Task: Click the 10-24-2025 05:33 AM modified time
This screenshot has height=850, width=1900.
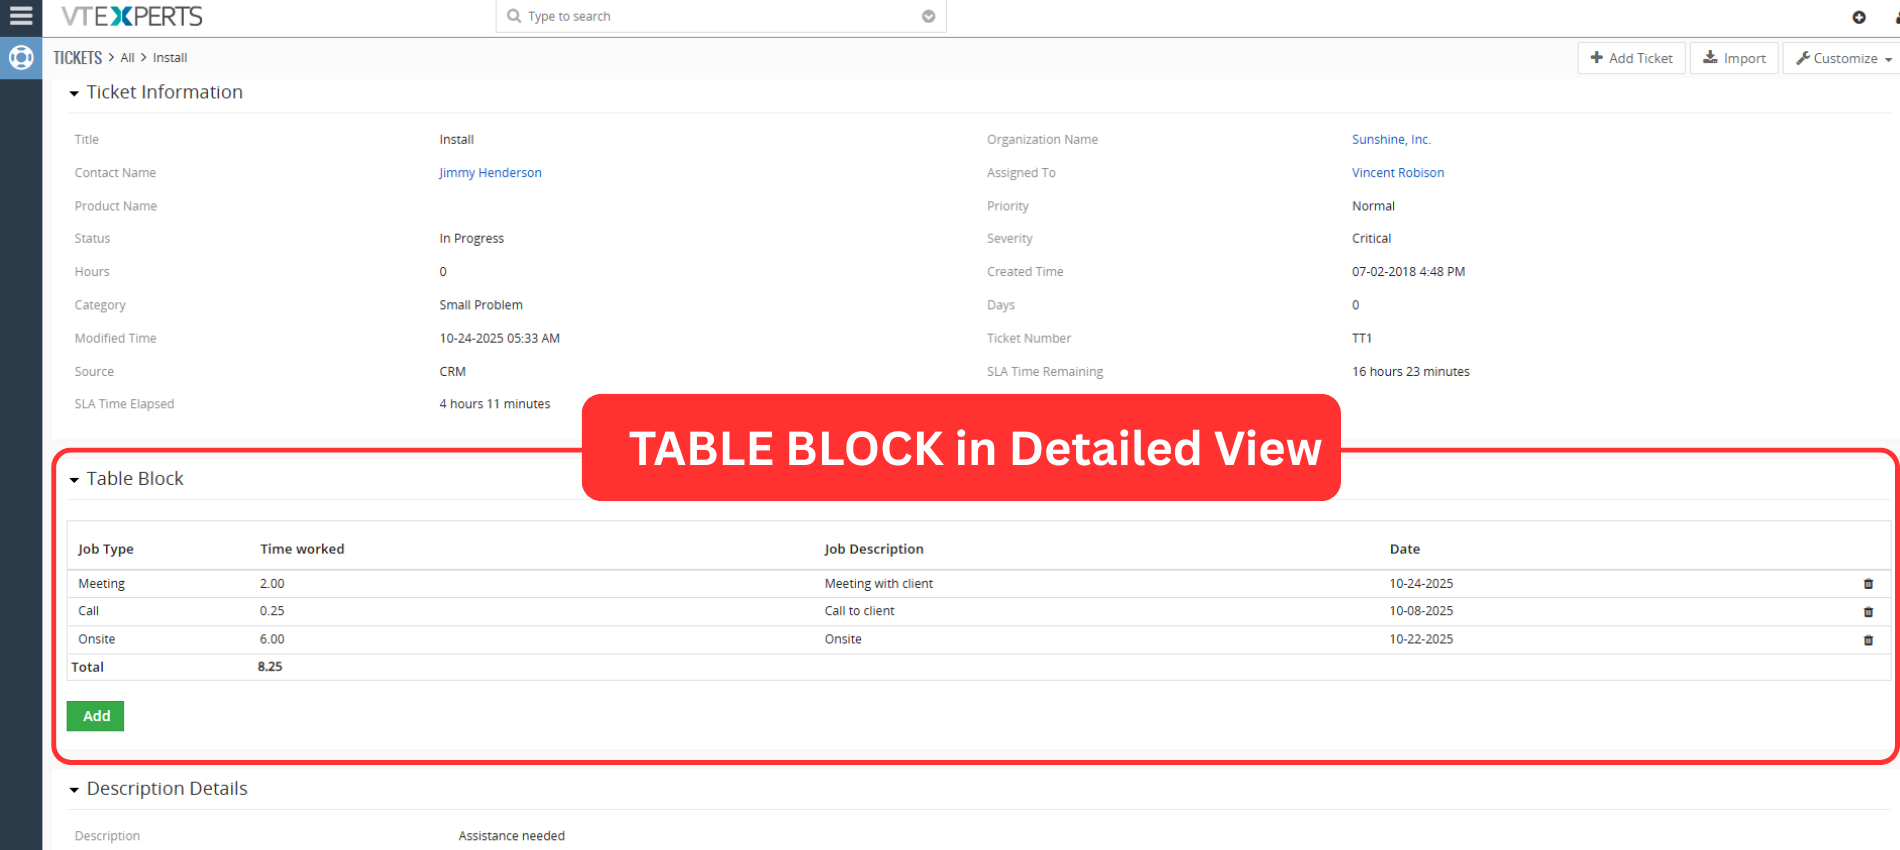Action: click(x=500, y=338)
